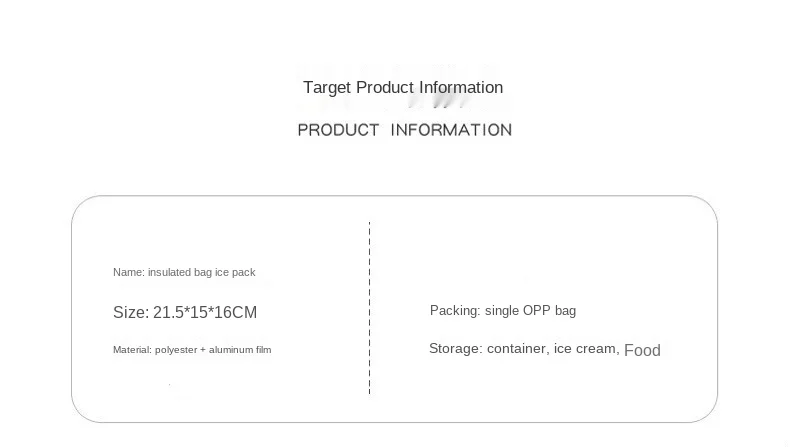Image resolution: width=790 pixels, height=447 pixels.
Task: Click the dashed vertical divider line
Action: pos(369,307)
